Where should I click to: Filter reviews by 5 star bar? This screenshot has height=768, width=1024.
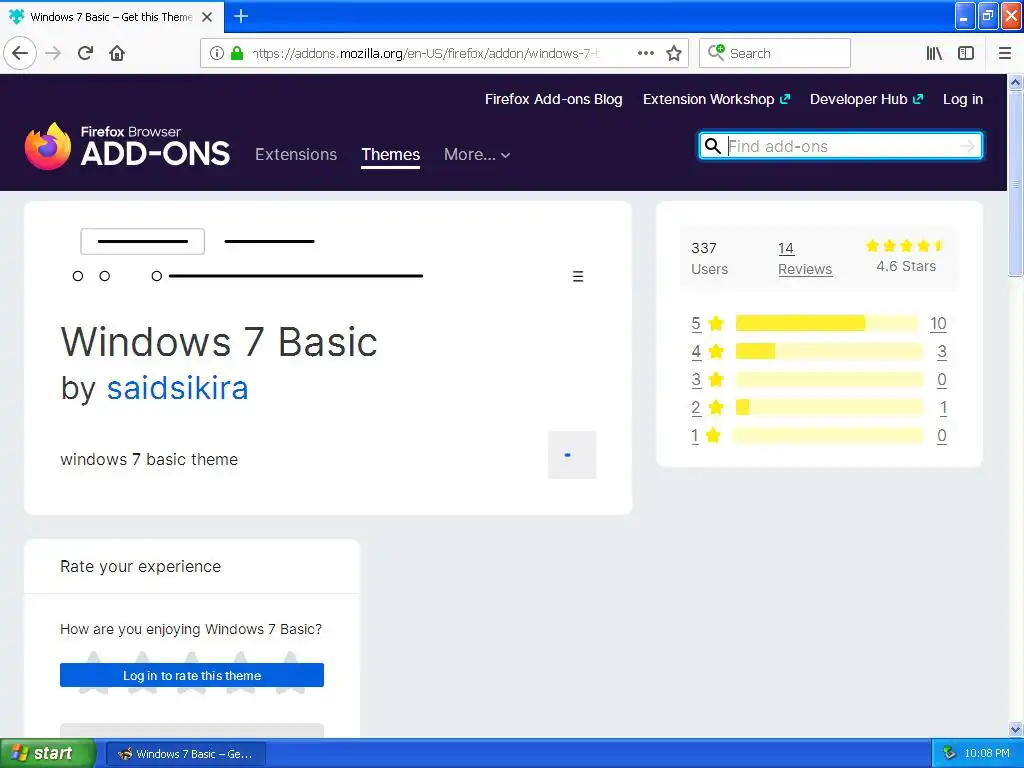(827, 323)
